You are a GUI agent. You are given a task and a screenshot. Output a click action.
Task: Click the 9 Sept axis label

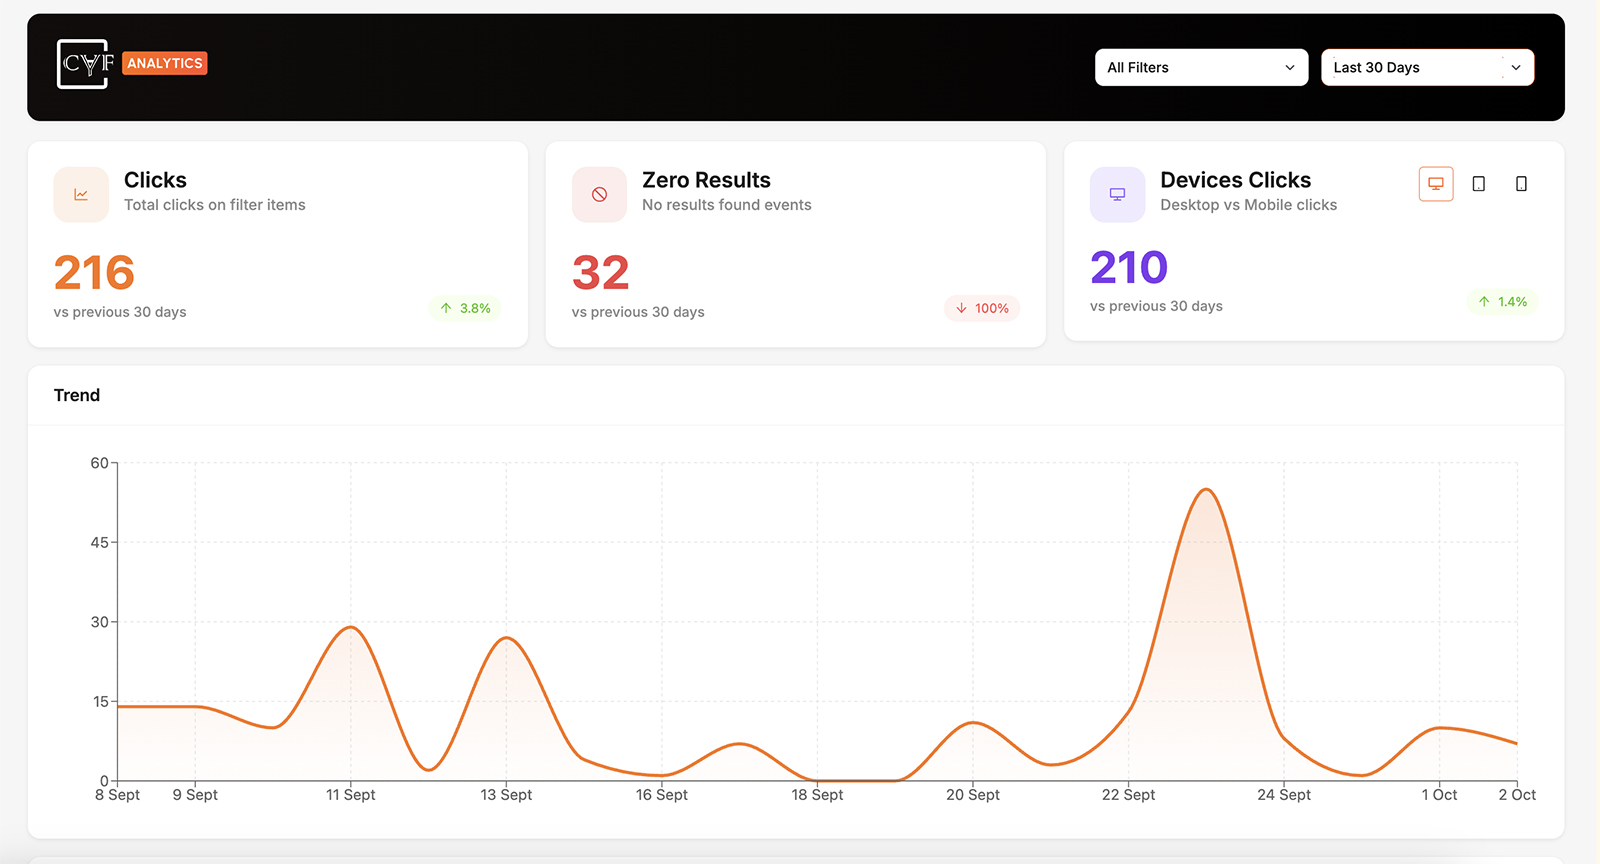pyautogui.click(x=195, y=795)
